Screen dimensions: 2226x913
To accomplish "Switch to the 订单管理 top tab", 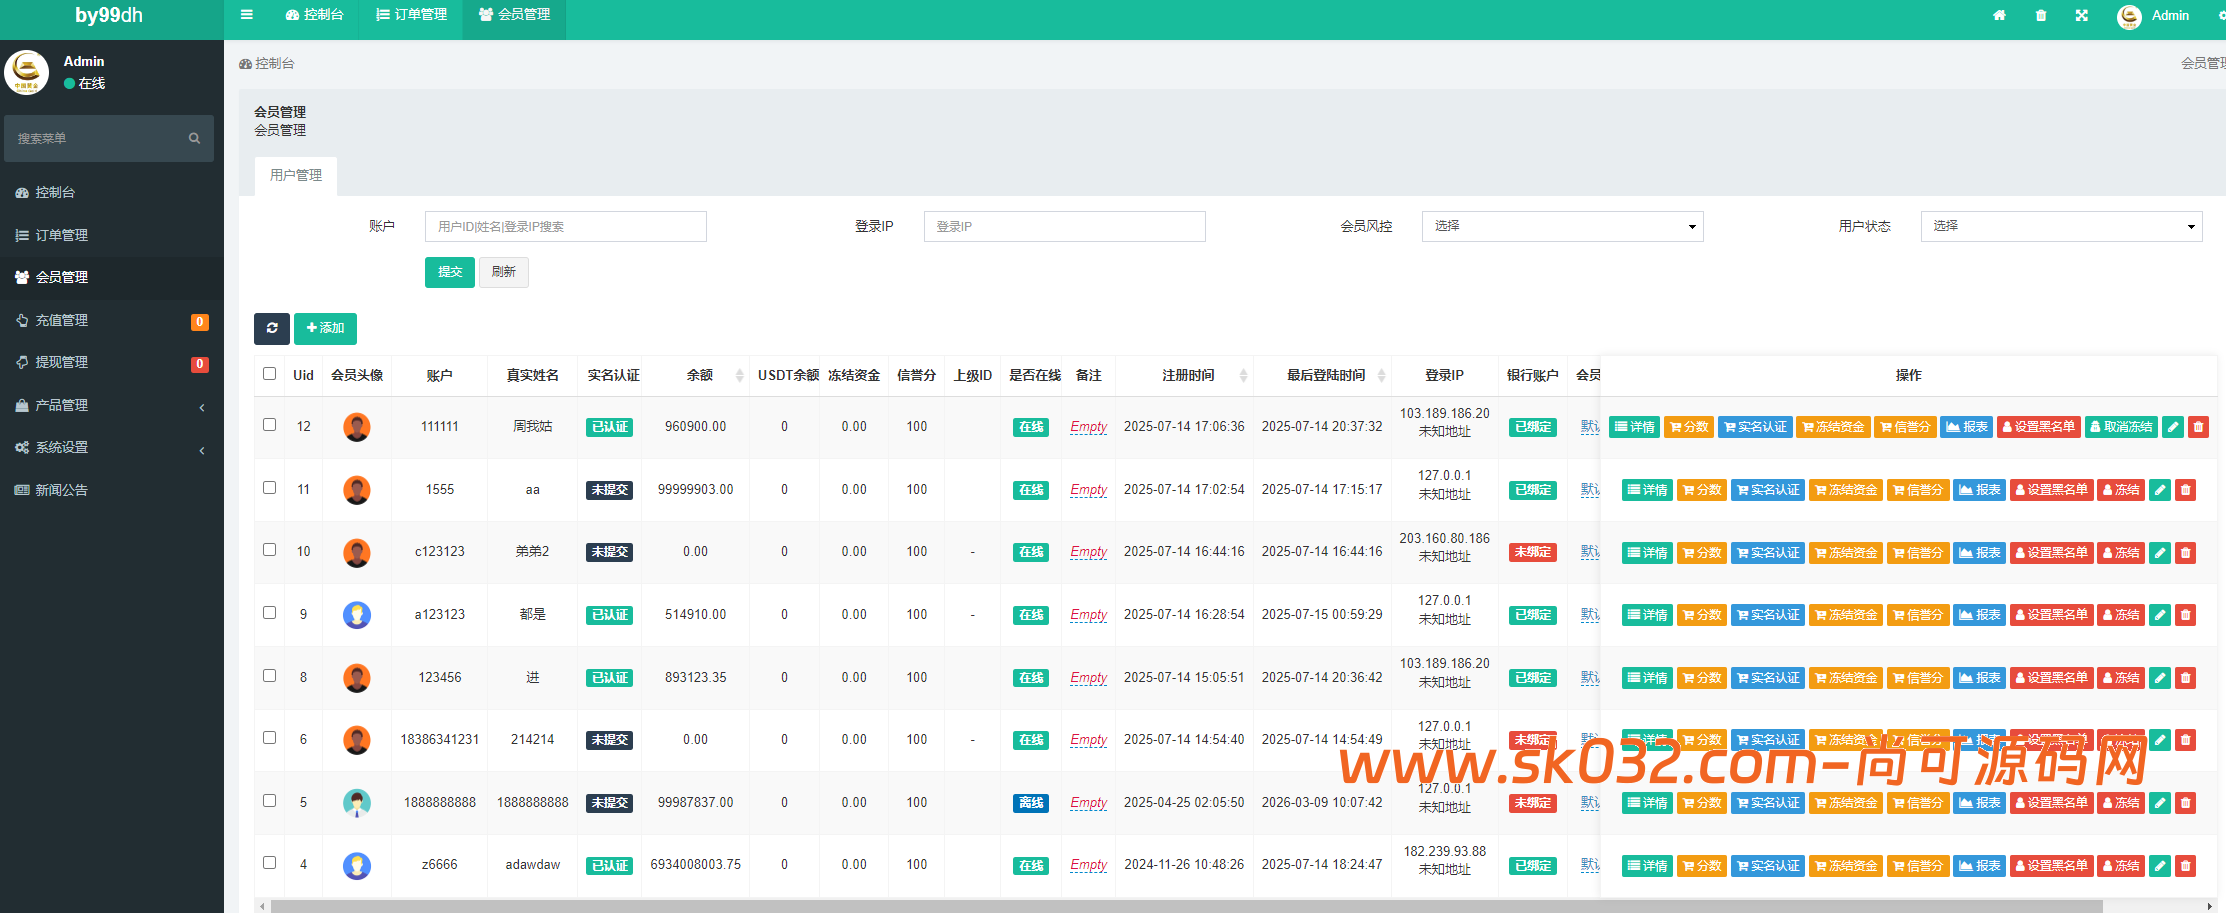I will click(412, 15).
